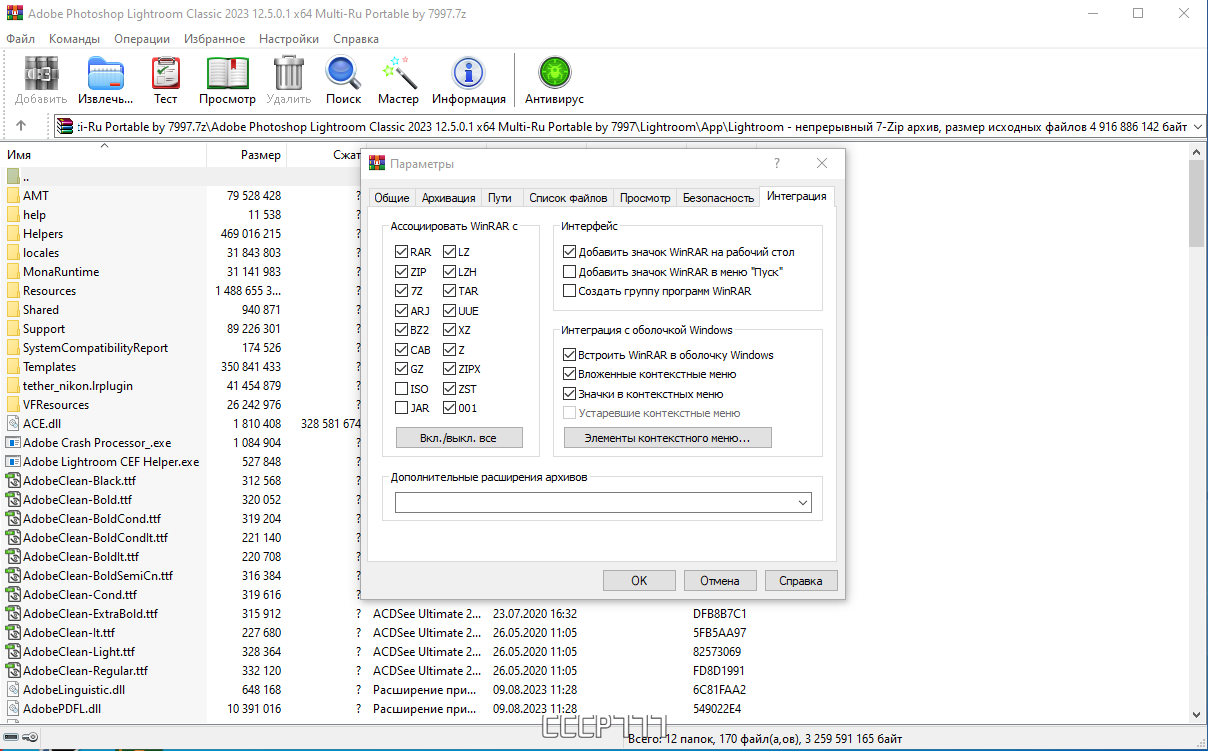Switch to the Архивация tab
The height and width of the screenshot is (751, 1208).
tap(448, 198)
